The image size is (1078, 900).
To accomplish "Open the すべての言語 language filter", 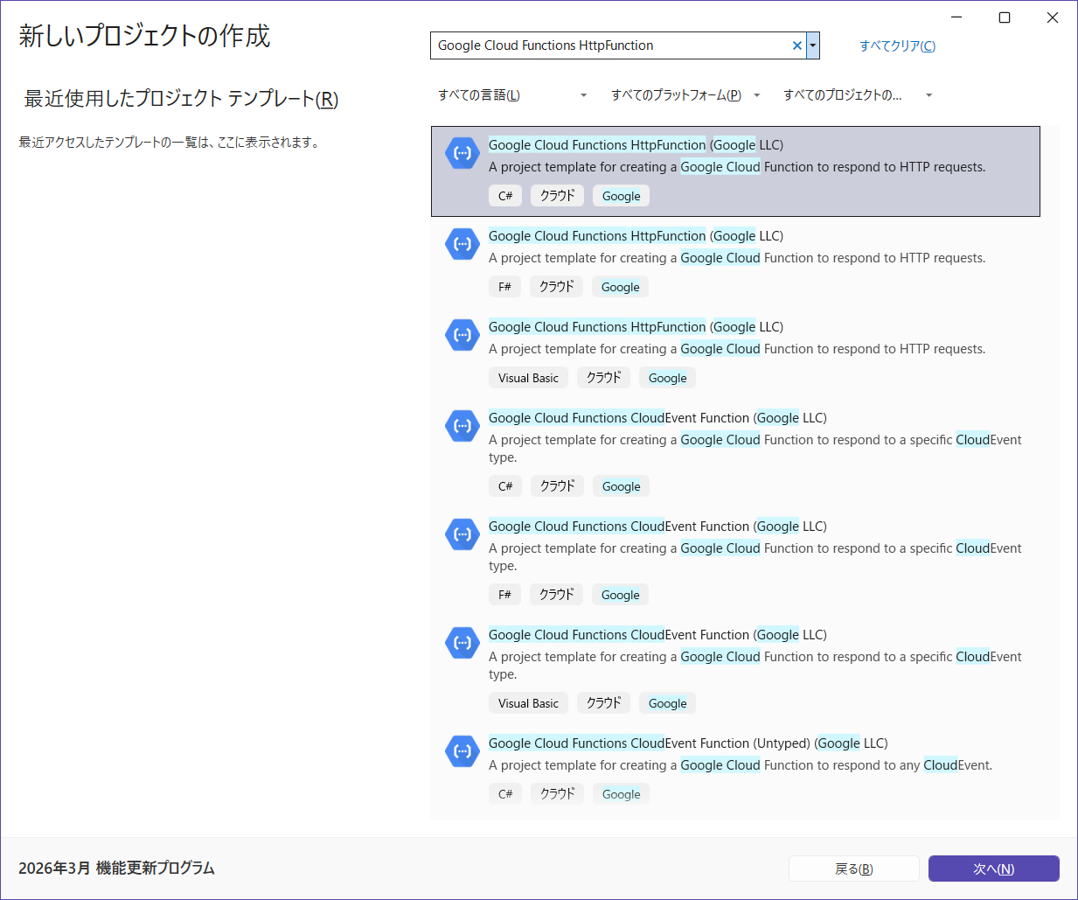I will coord(512,95).
